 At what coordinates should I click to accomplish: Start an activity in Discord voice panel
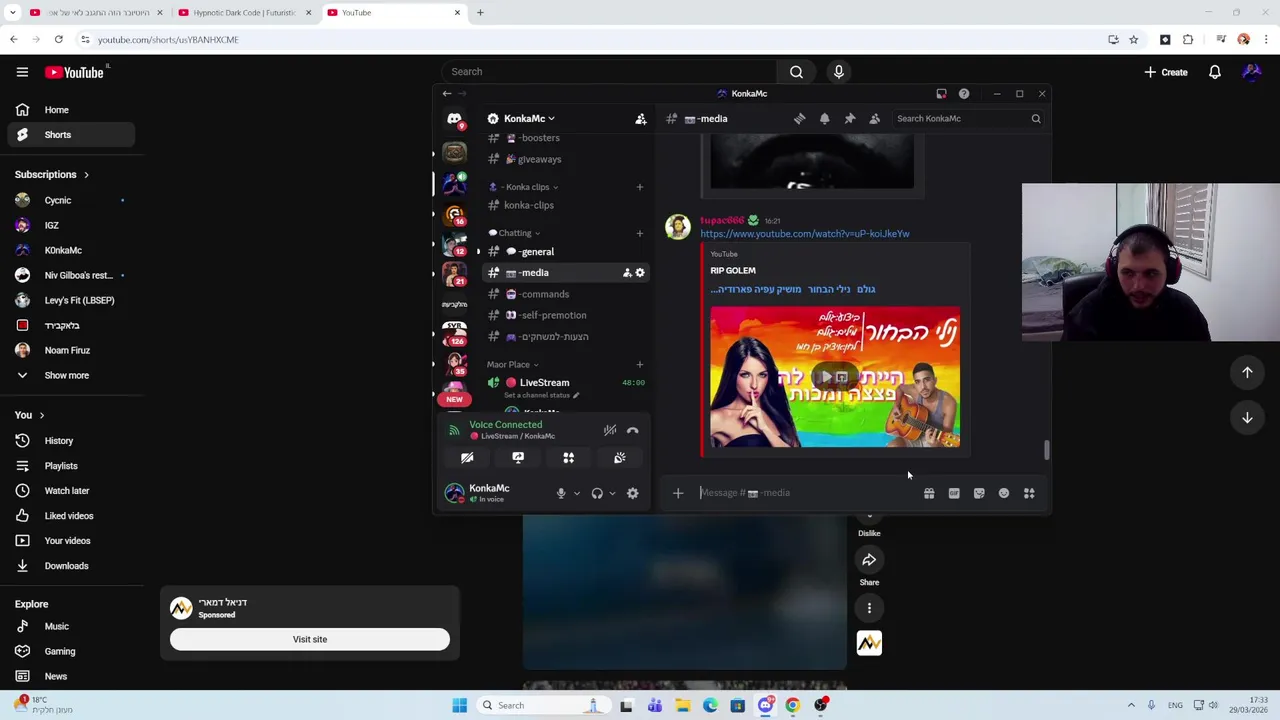(568, 458)
